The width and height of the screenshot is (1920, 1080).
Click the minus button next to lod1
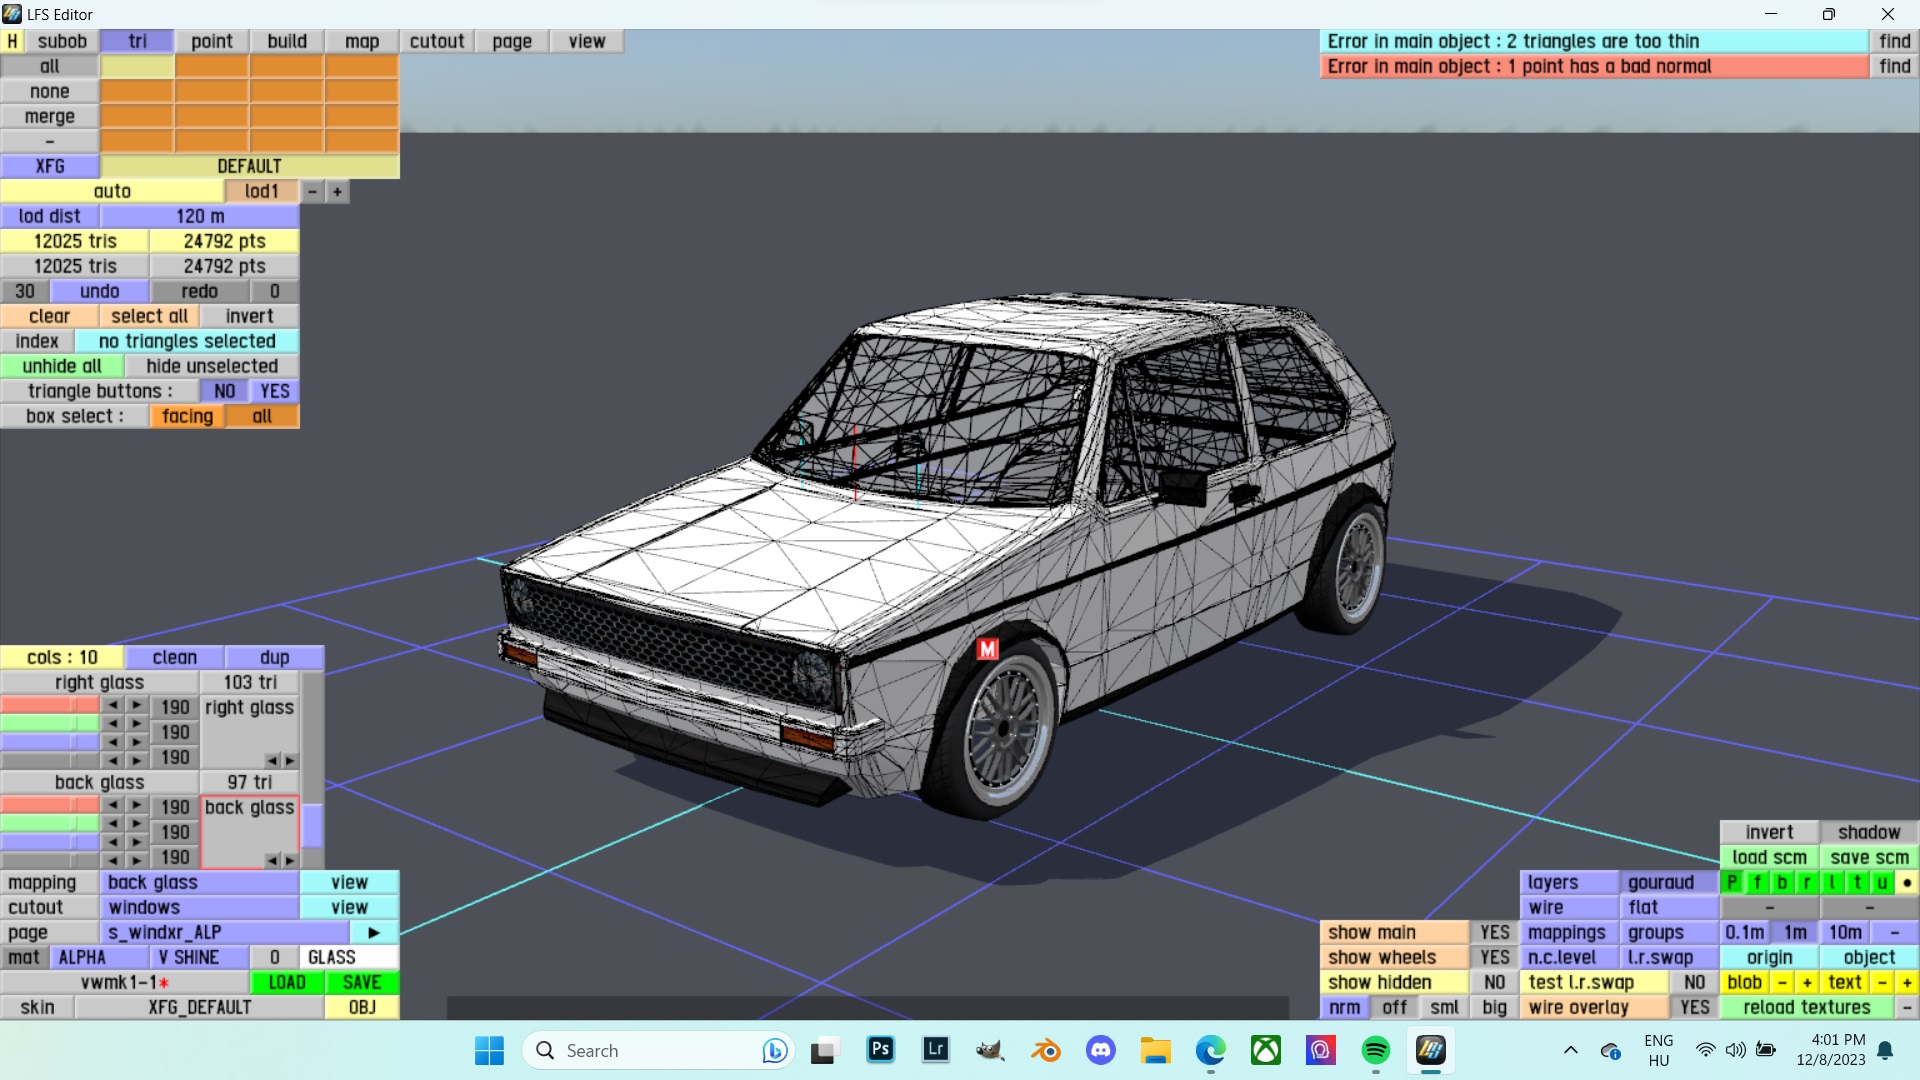312,191
